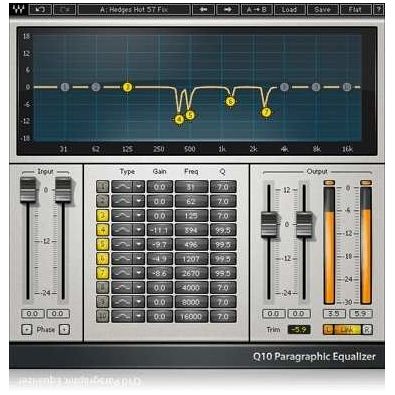This screenshot has height=395, width=395.
Task: Click the Load menu button
Action: click(289, 10)
